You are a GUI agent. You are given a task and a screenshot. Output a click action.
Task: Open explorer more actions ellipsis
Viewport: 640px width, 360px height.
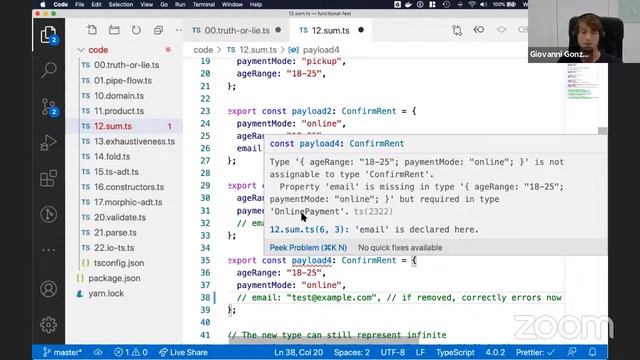pyautogui.click(x=179, y=30)
